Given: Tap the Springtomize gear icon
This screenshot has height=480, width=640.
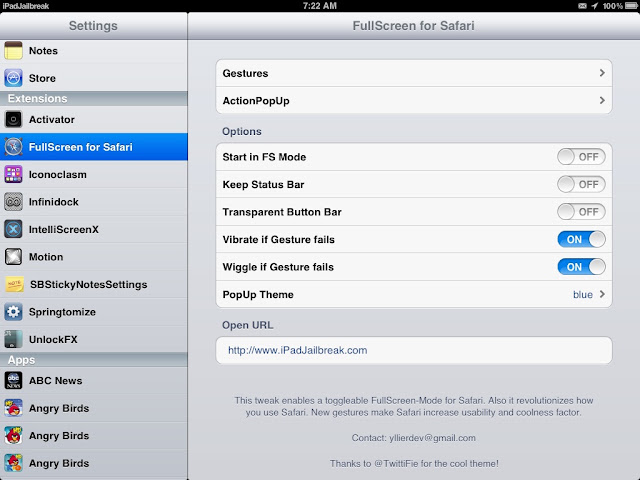Looking at the screenshot, I should (13, 312).
